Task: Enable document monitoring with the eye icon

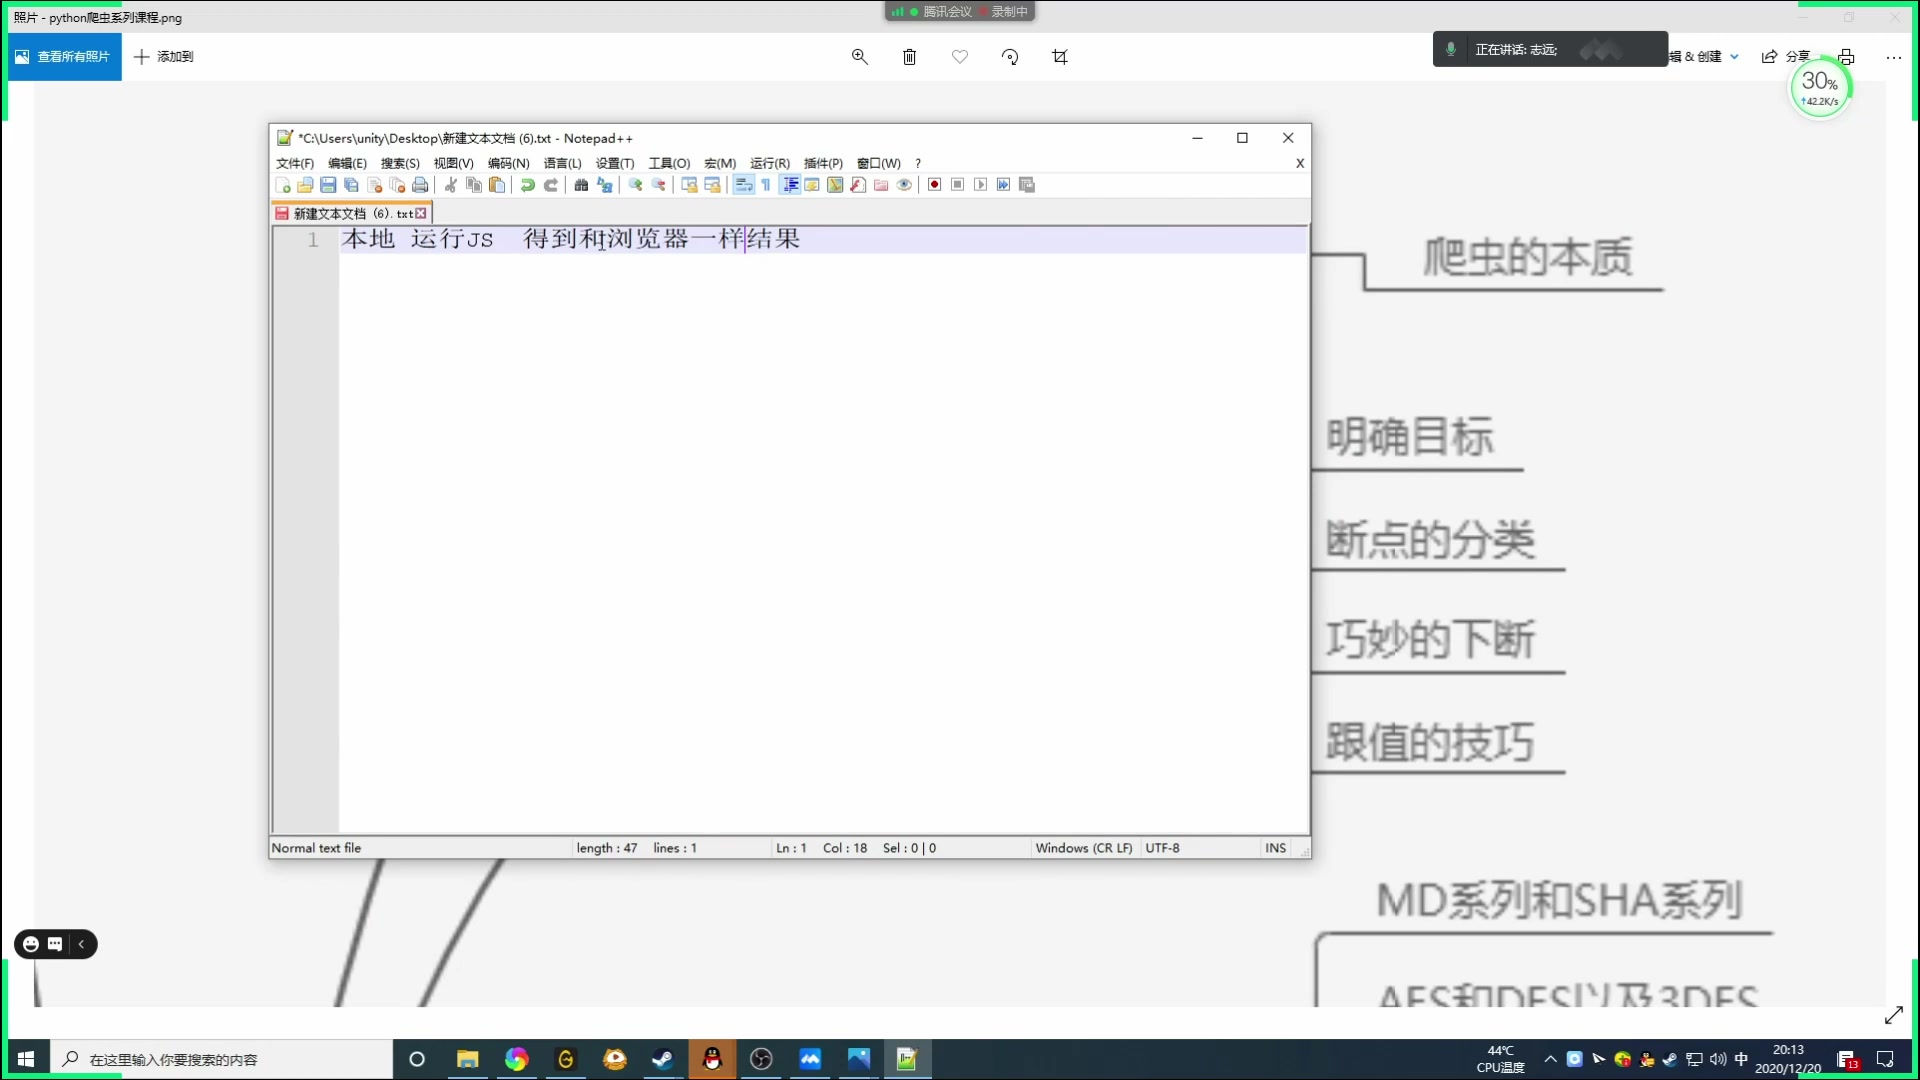Action: [x=905, y=185]
